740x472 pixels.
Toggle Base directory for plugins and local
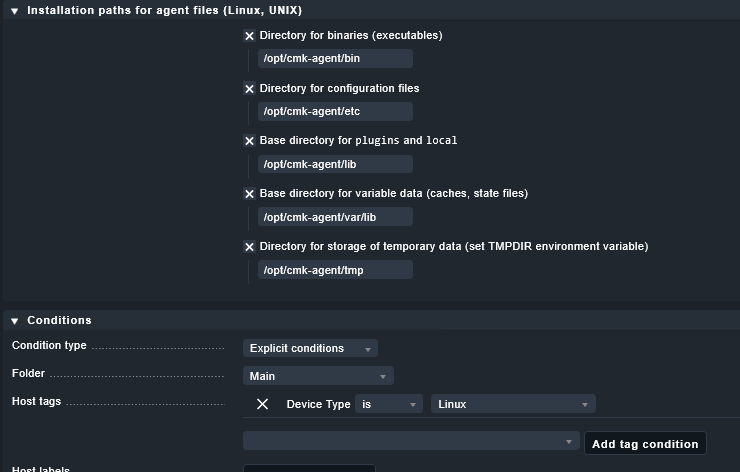[x=250, y=141]
